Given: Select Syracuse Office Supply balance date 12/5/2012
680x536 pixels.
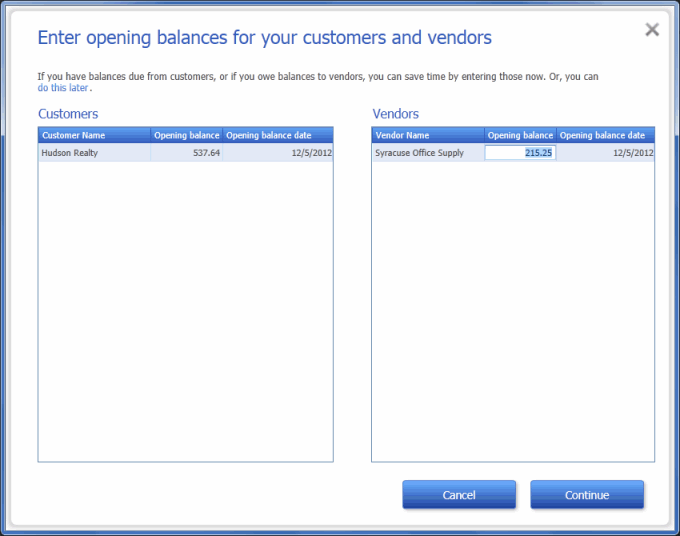Looking at the screenshot, I should (605, 153).
